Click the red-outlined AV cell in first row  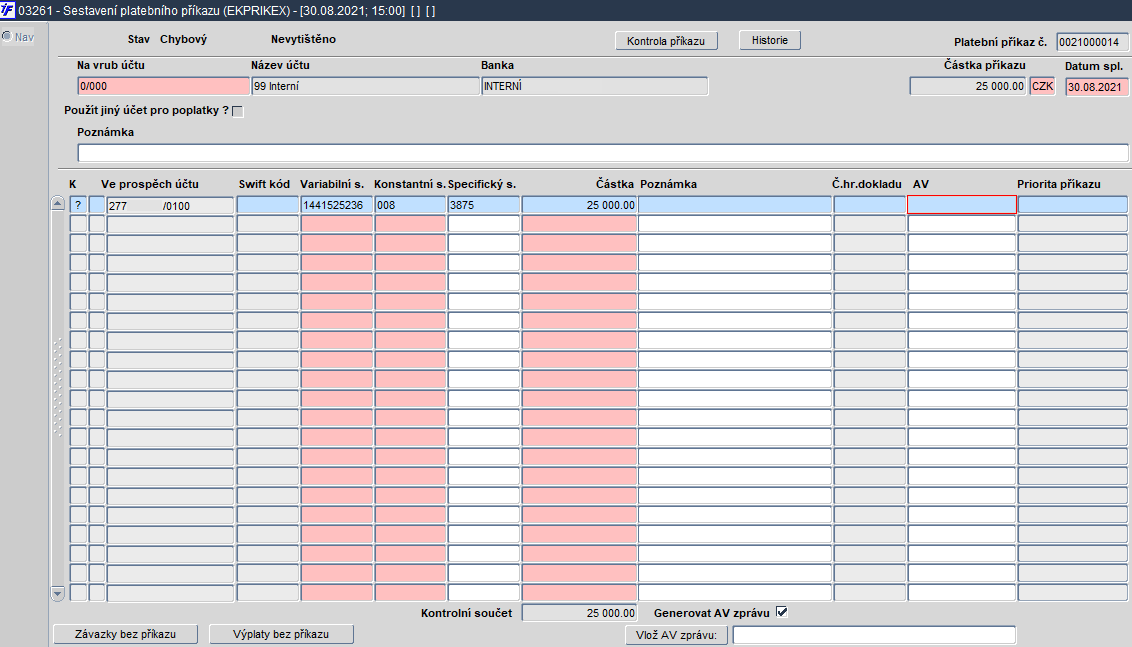(962, 205)
